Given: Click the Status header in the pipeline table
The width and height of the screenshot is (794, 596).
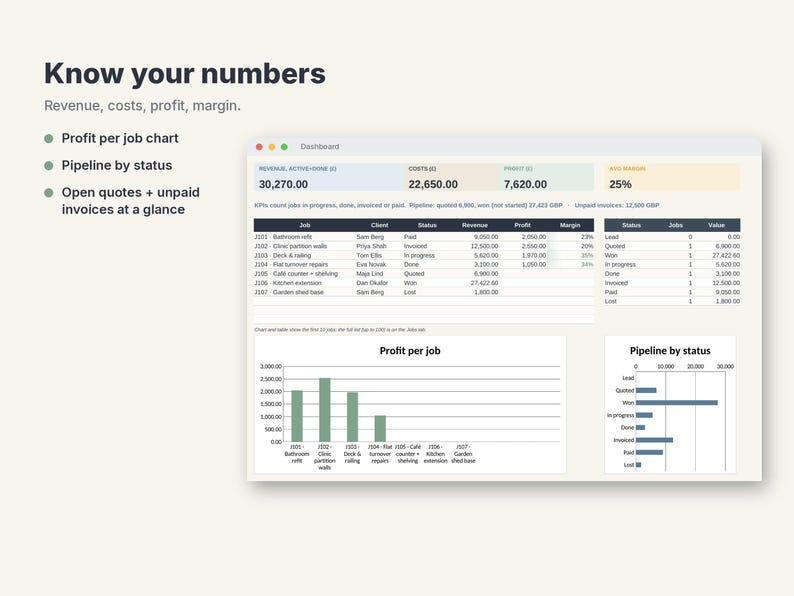Looking at the screenshot, I should pos(631,225).
